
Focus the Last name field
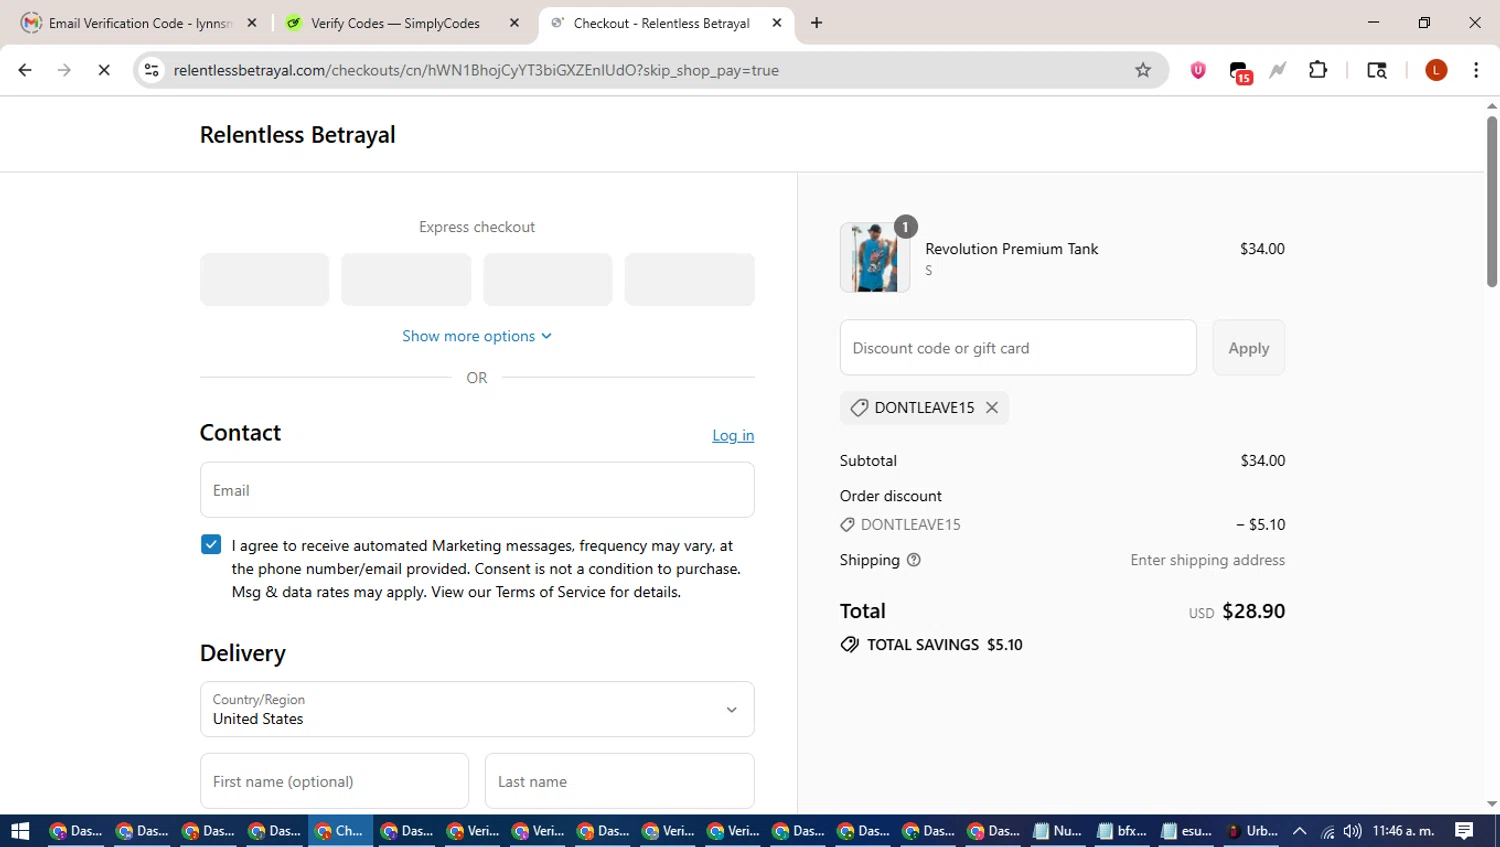click(620, 781)
